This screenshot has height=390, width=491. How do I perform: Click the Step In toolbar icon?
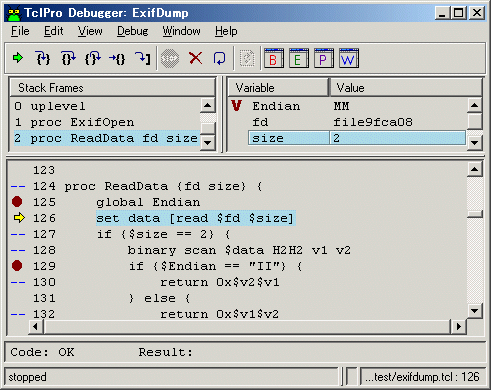[x=43, y=58]
